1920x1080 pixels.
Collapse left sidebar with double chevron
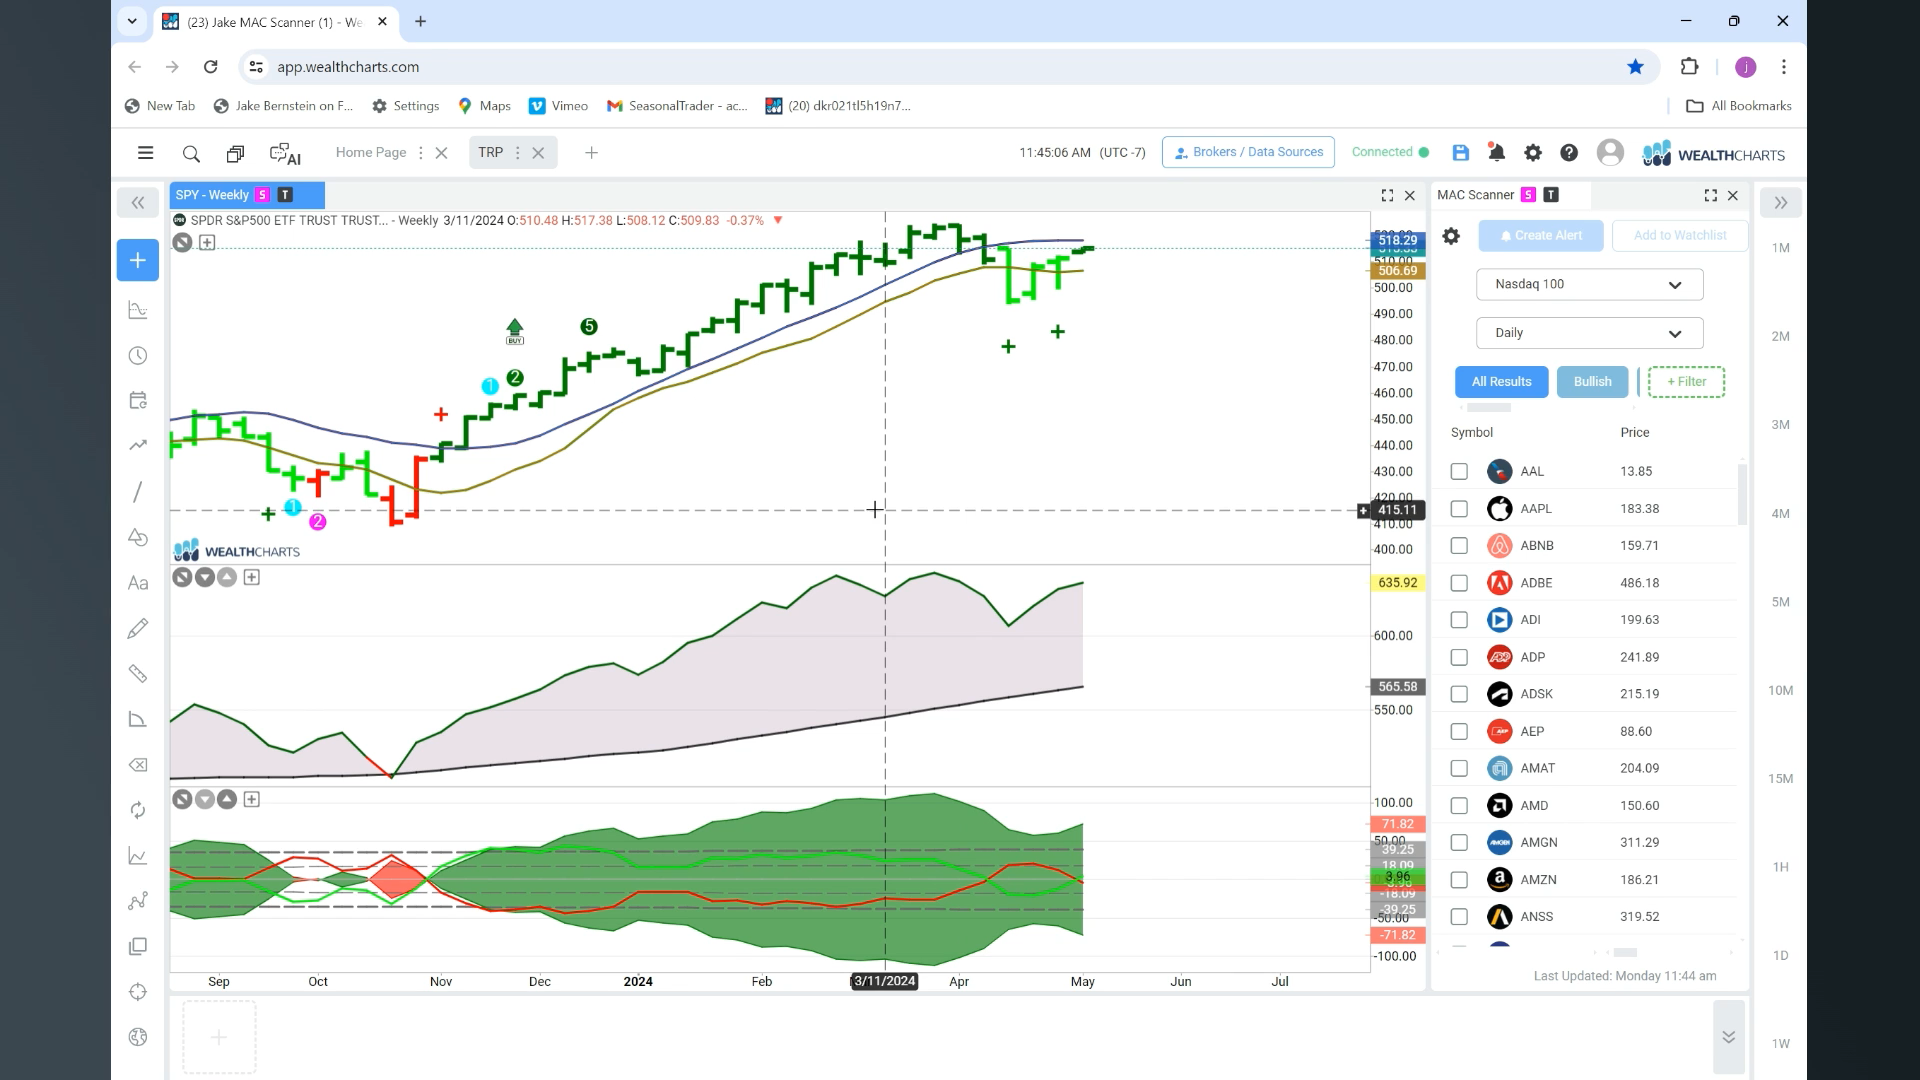tap(138, 203)
